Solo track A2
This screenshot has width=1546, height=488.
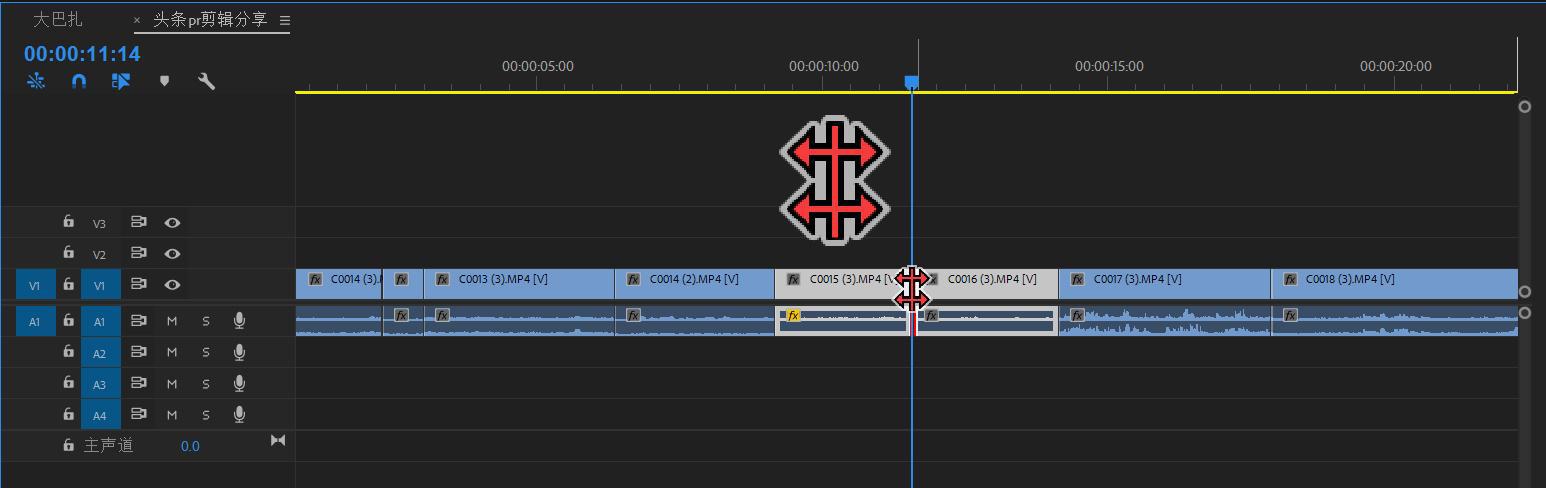[206, 352]
